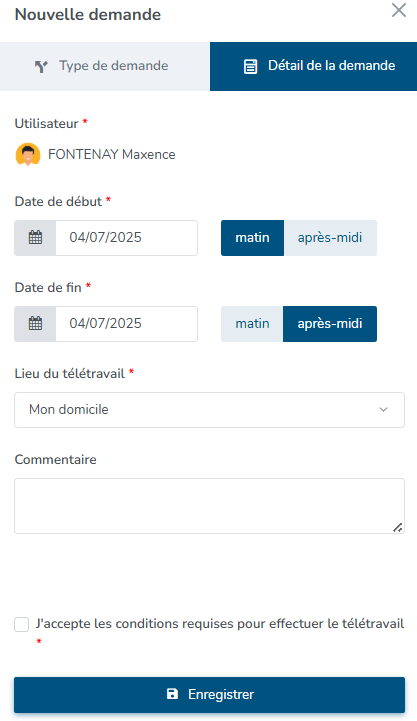The width and height of the screenshot is (417, 721).
Task: Click the branching icon in the Type de demande tab
Action: pos(41,67)
